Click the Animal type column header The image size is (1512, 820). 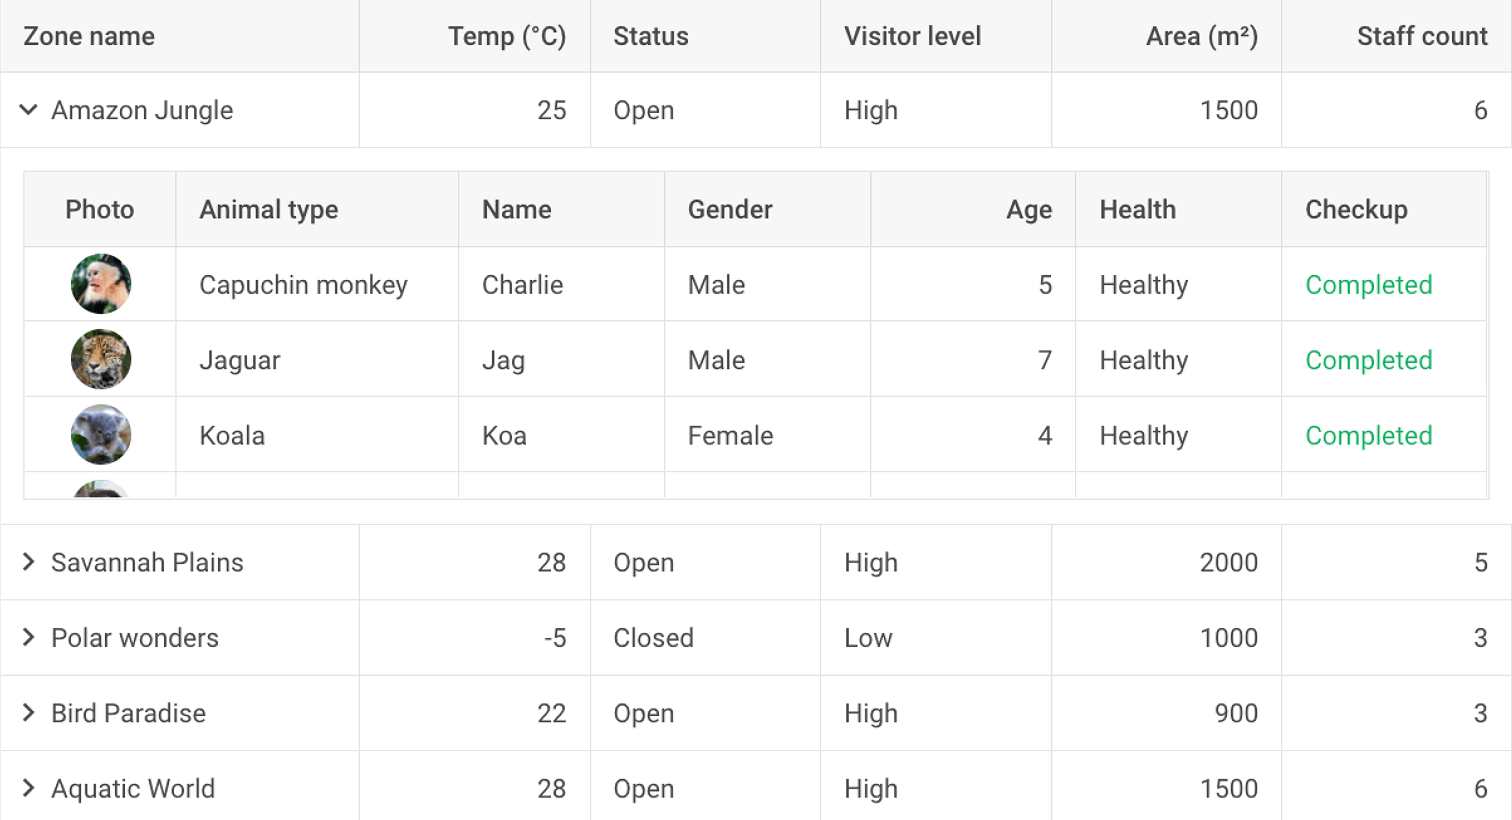tap(317, 209)
